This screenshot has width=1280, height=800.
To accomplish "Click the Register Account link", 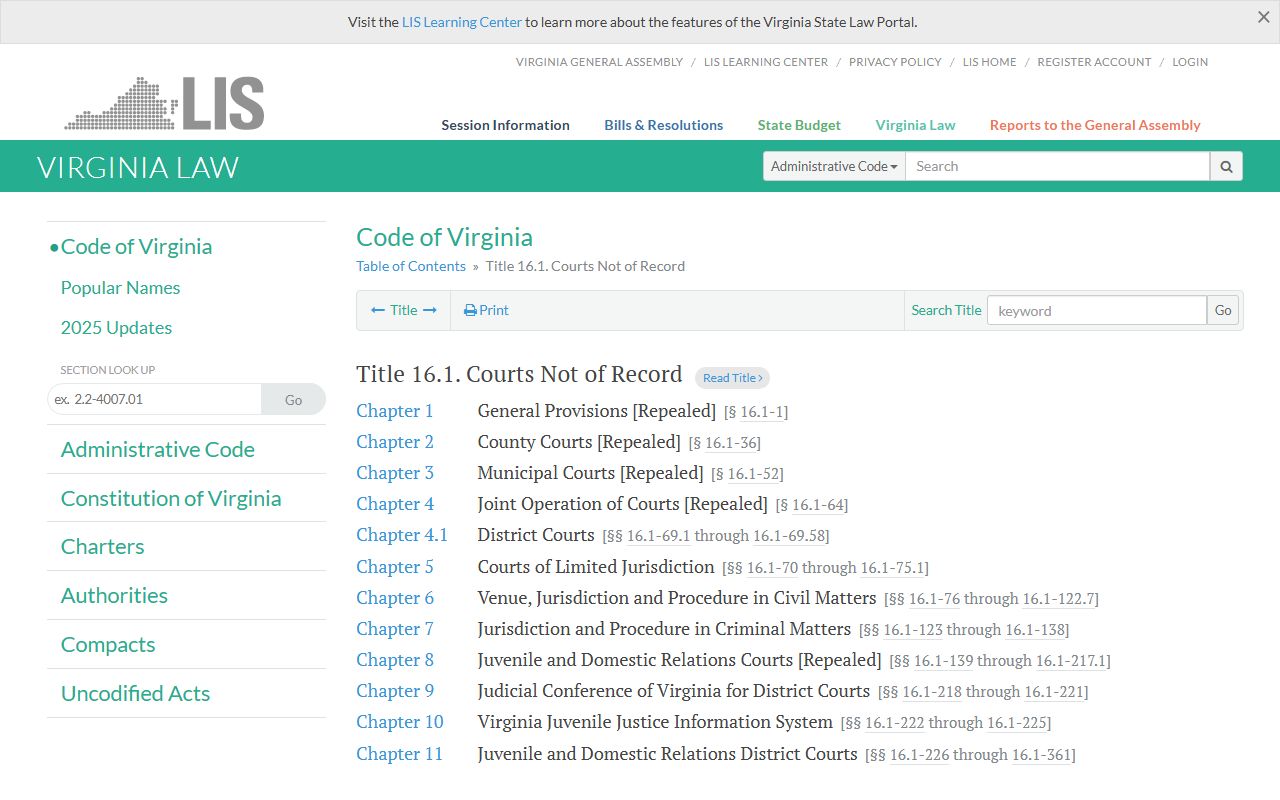I will coord(1094,62).
